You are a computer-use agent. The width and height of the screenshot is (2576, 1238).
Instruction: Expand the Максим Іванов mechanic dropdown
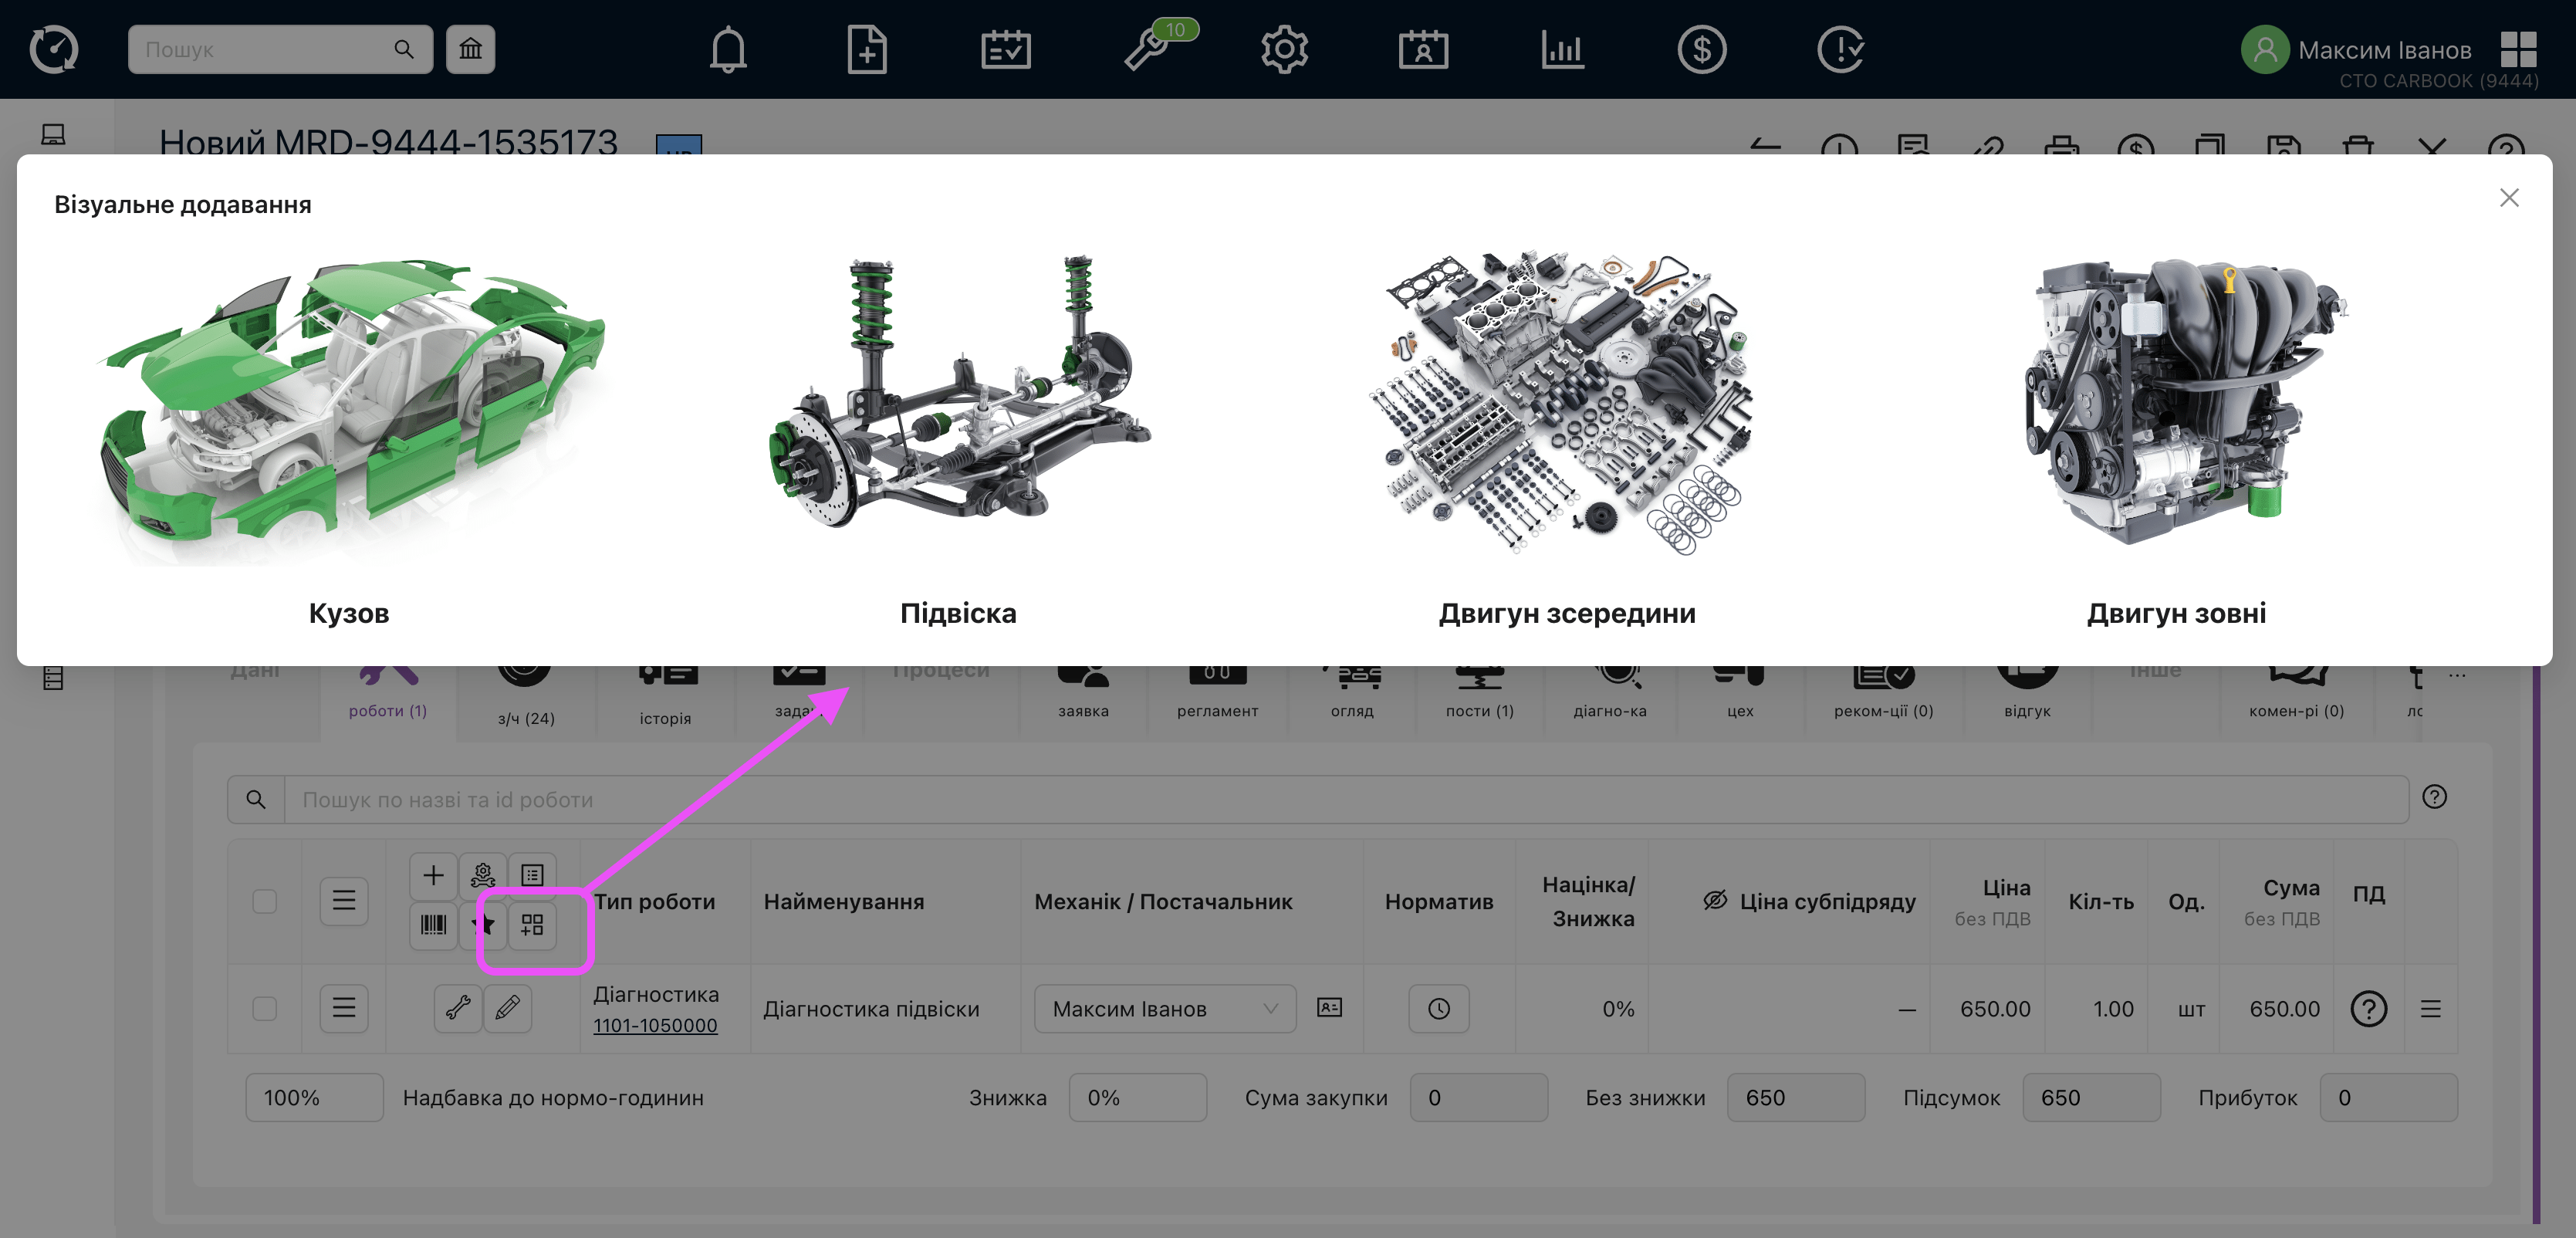[x=1164, y=1008]
